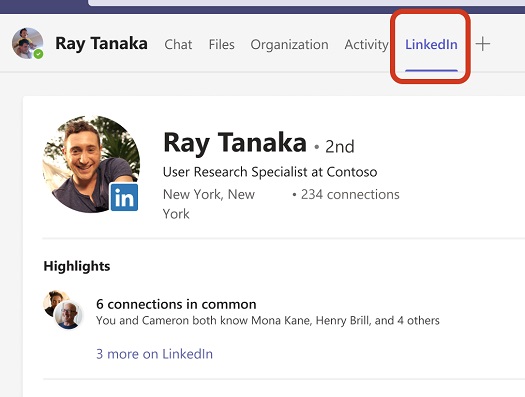This screenshot has height=397, width=525.
Task: Click the Ray Tanaka name in chat header
Action: click(x=101, y=44)
